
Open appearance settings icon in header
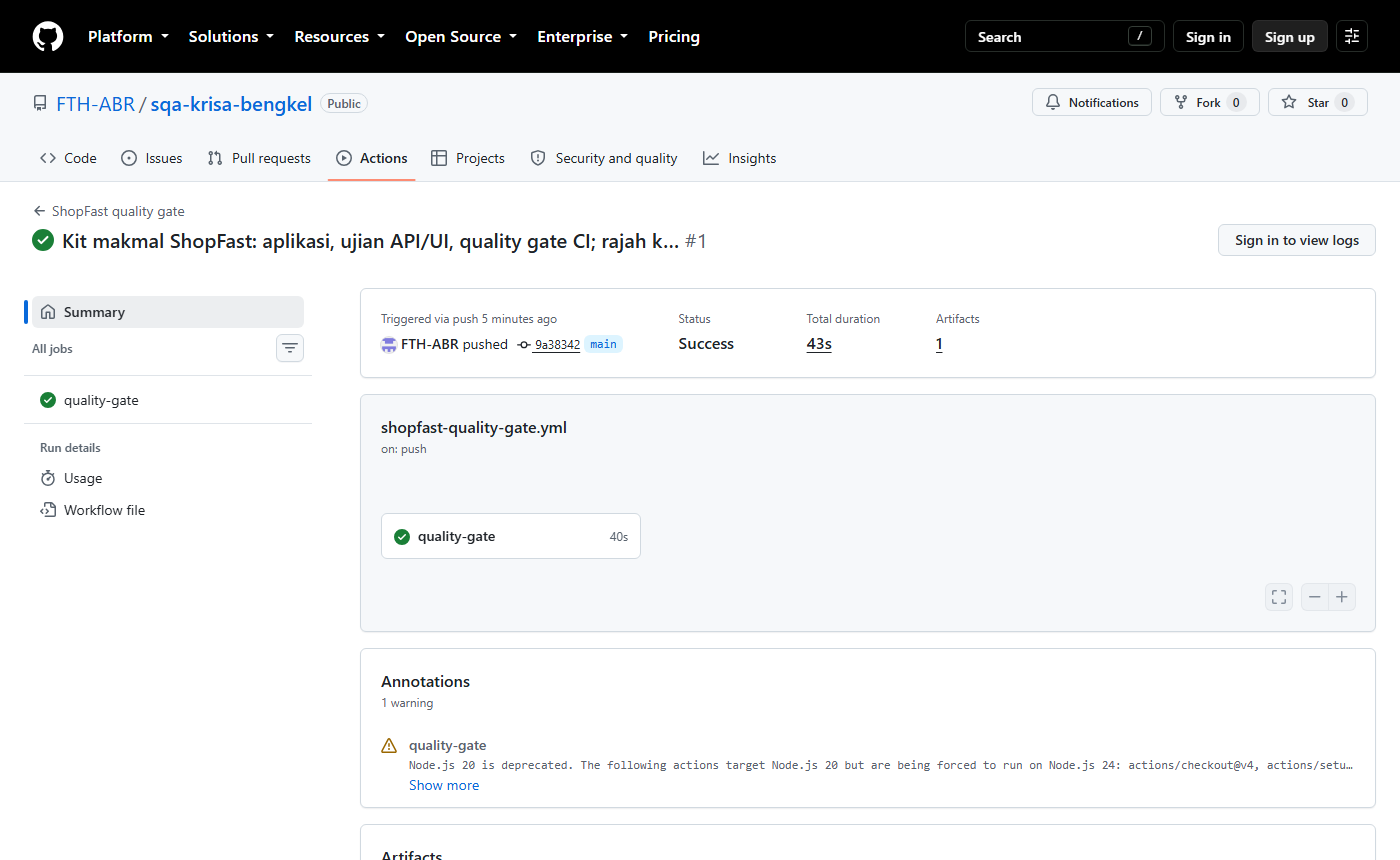click(x=1352, y=37)
